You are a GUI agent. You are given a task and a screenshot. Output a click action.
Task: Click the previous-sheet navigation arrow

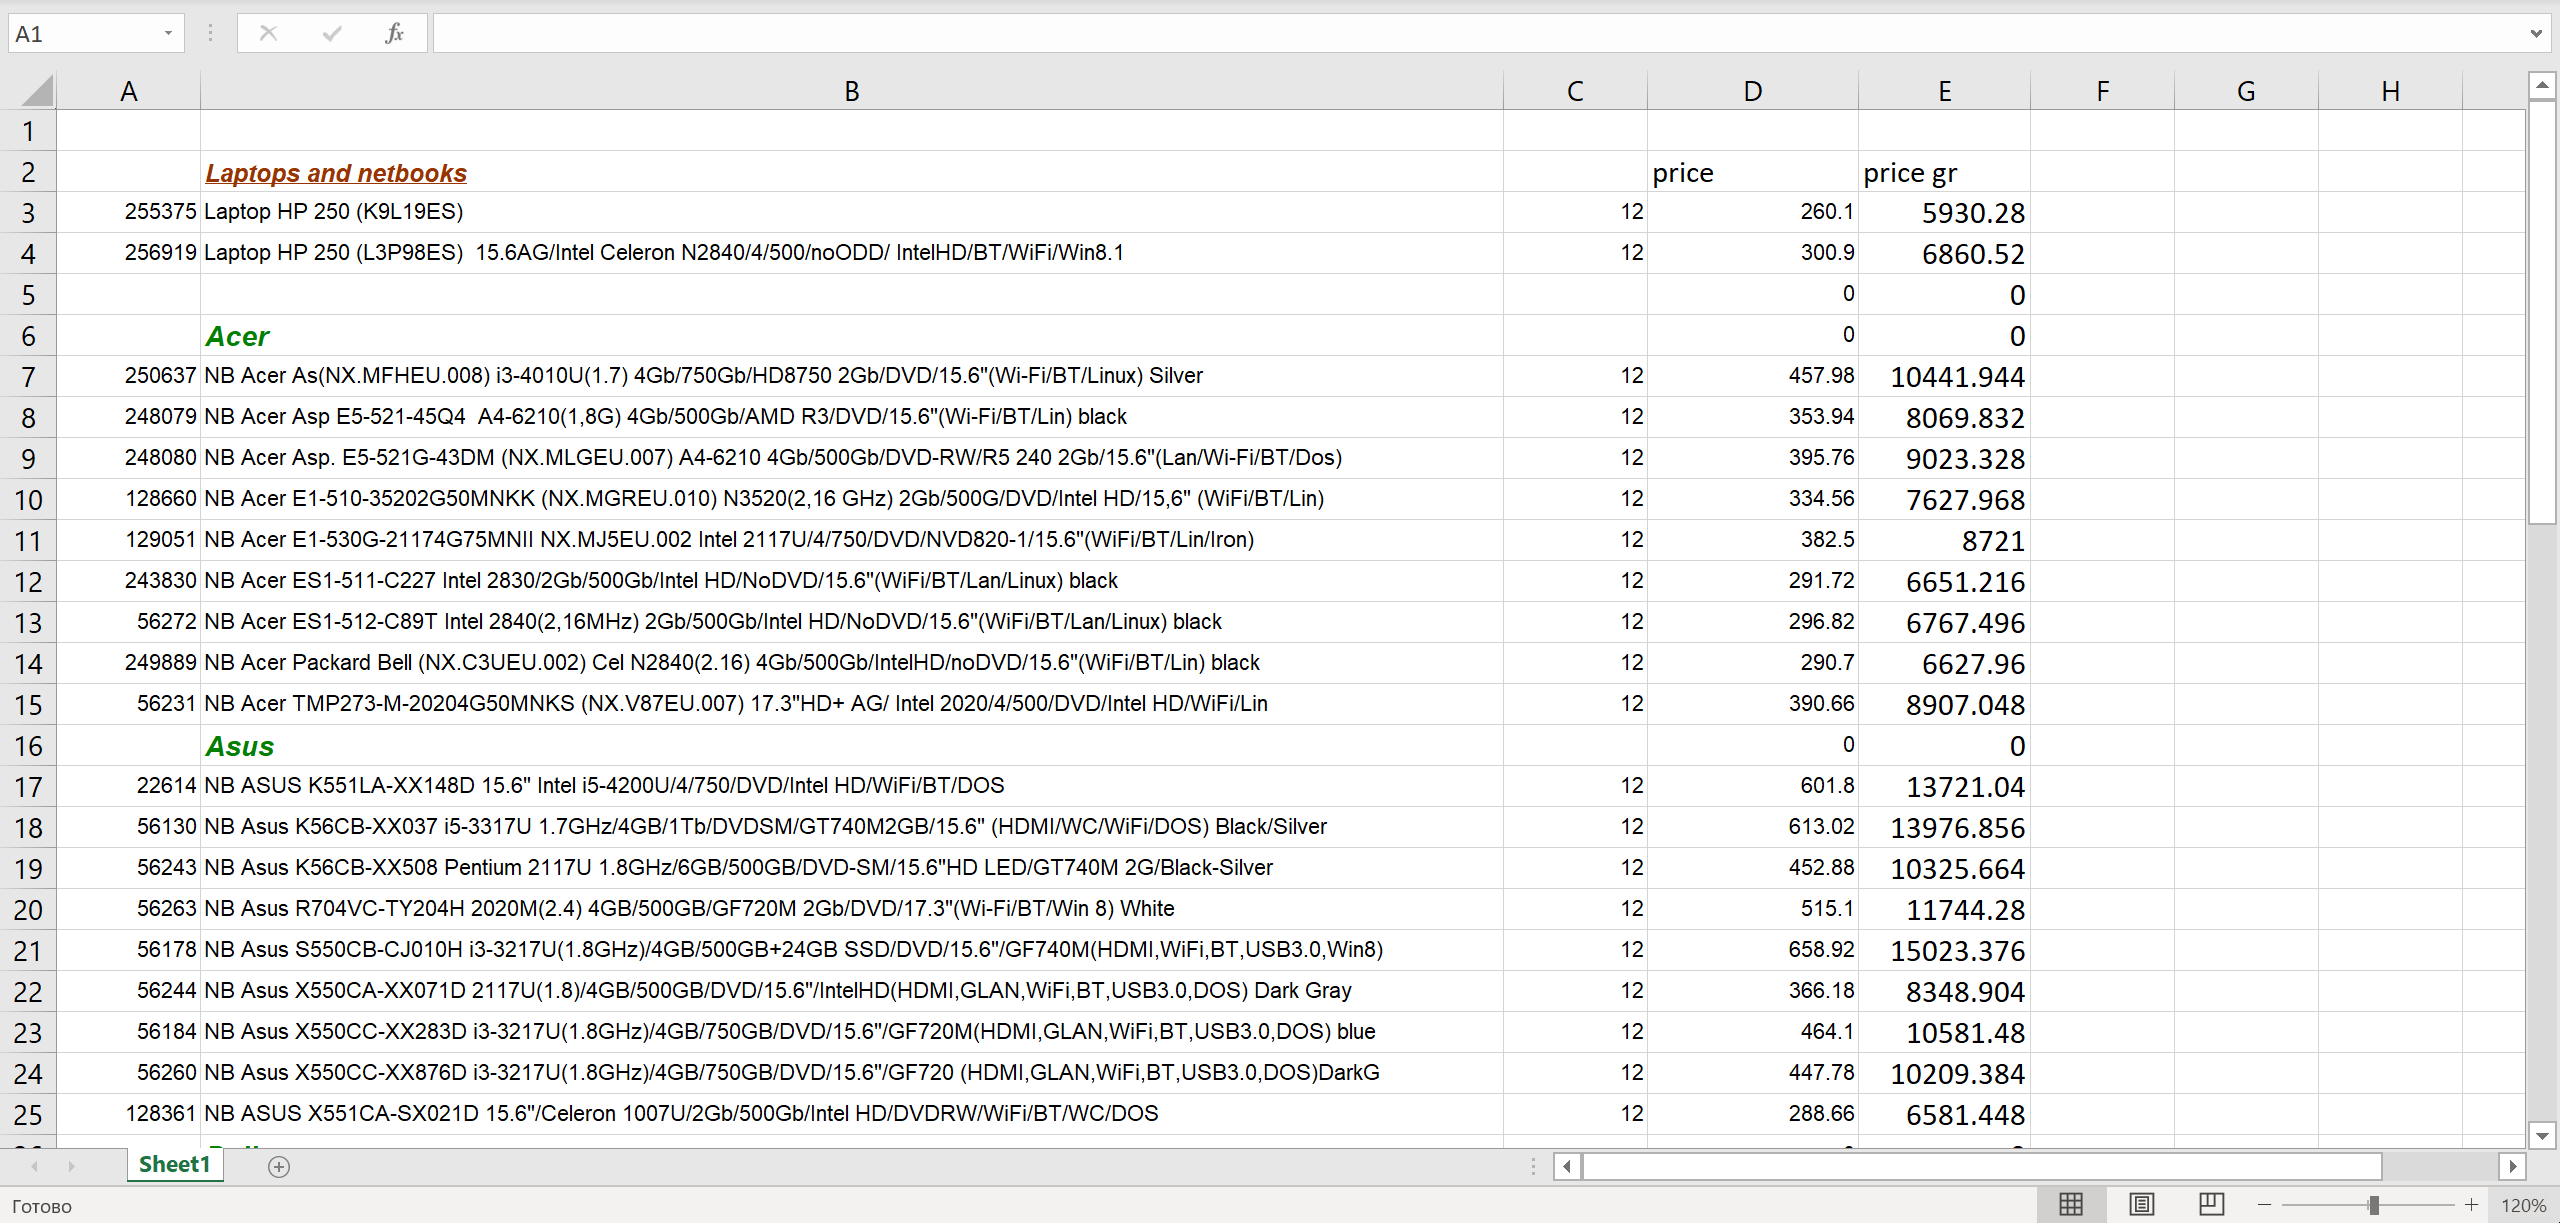(x=34, y=1165)
